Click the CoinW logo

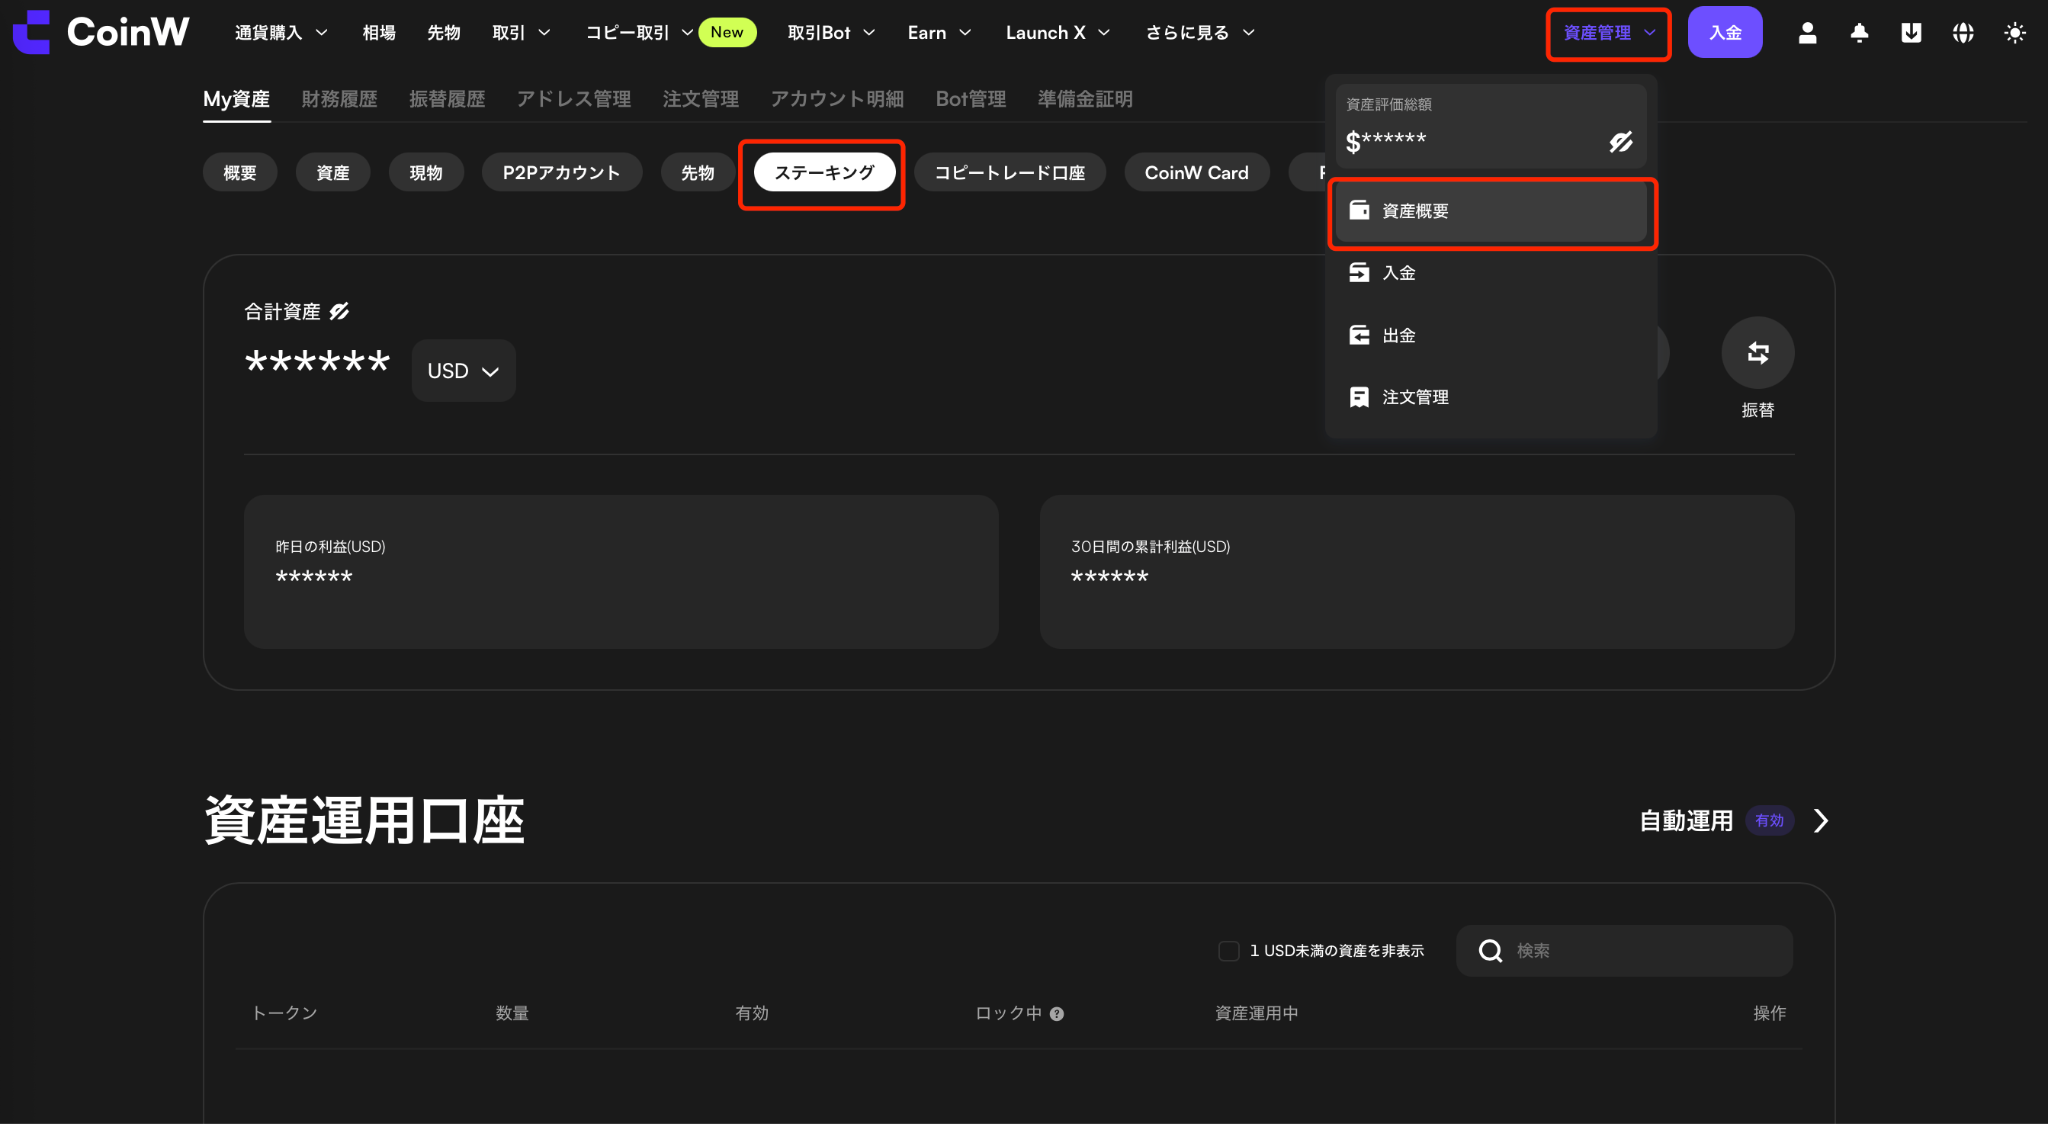(x=100, y=32)
